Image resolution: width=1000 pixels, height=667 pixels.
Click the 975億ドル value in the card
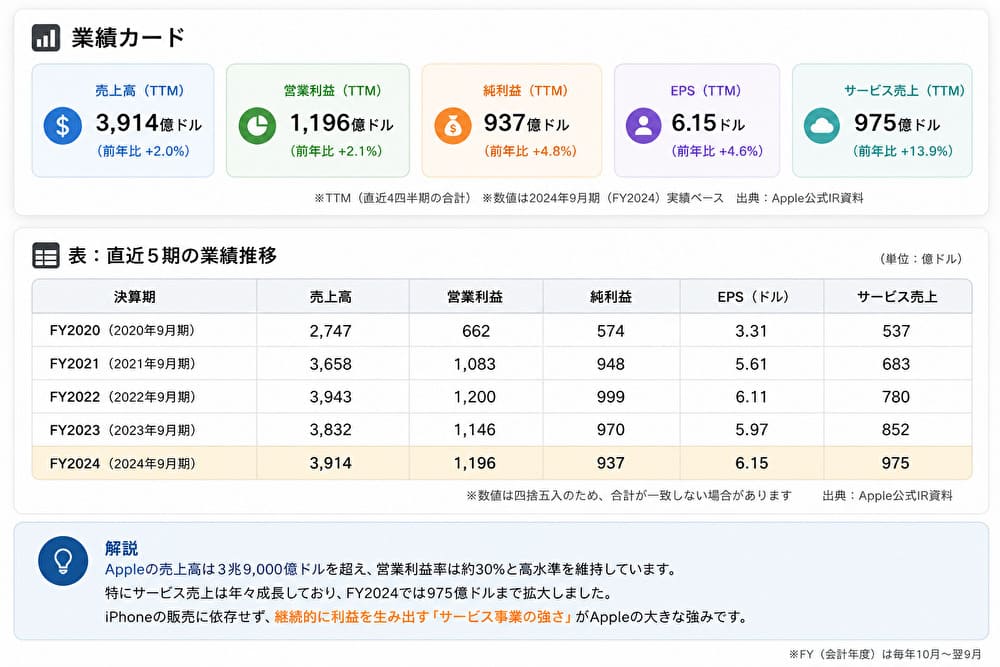click(x=897, y=122)
